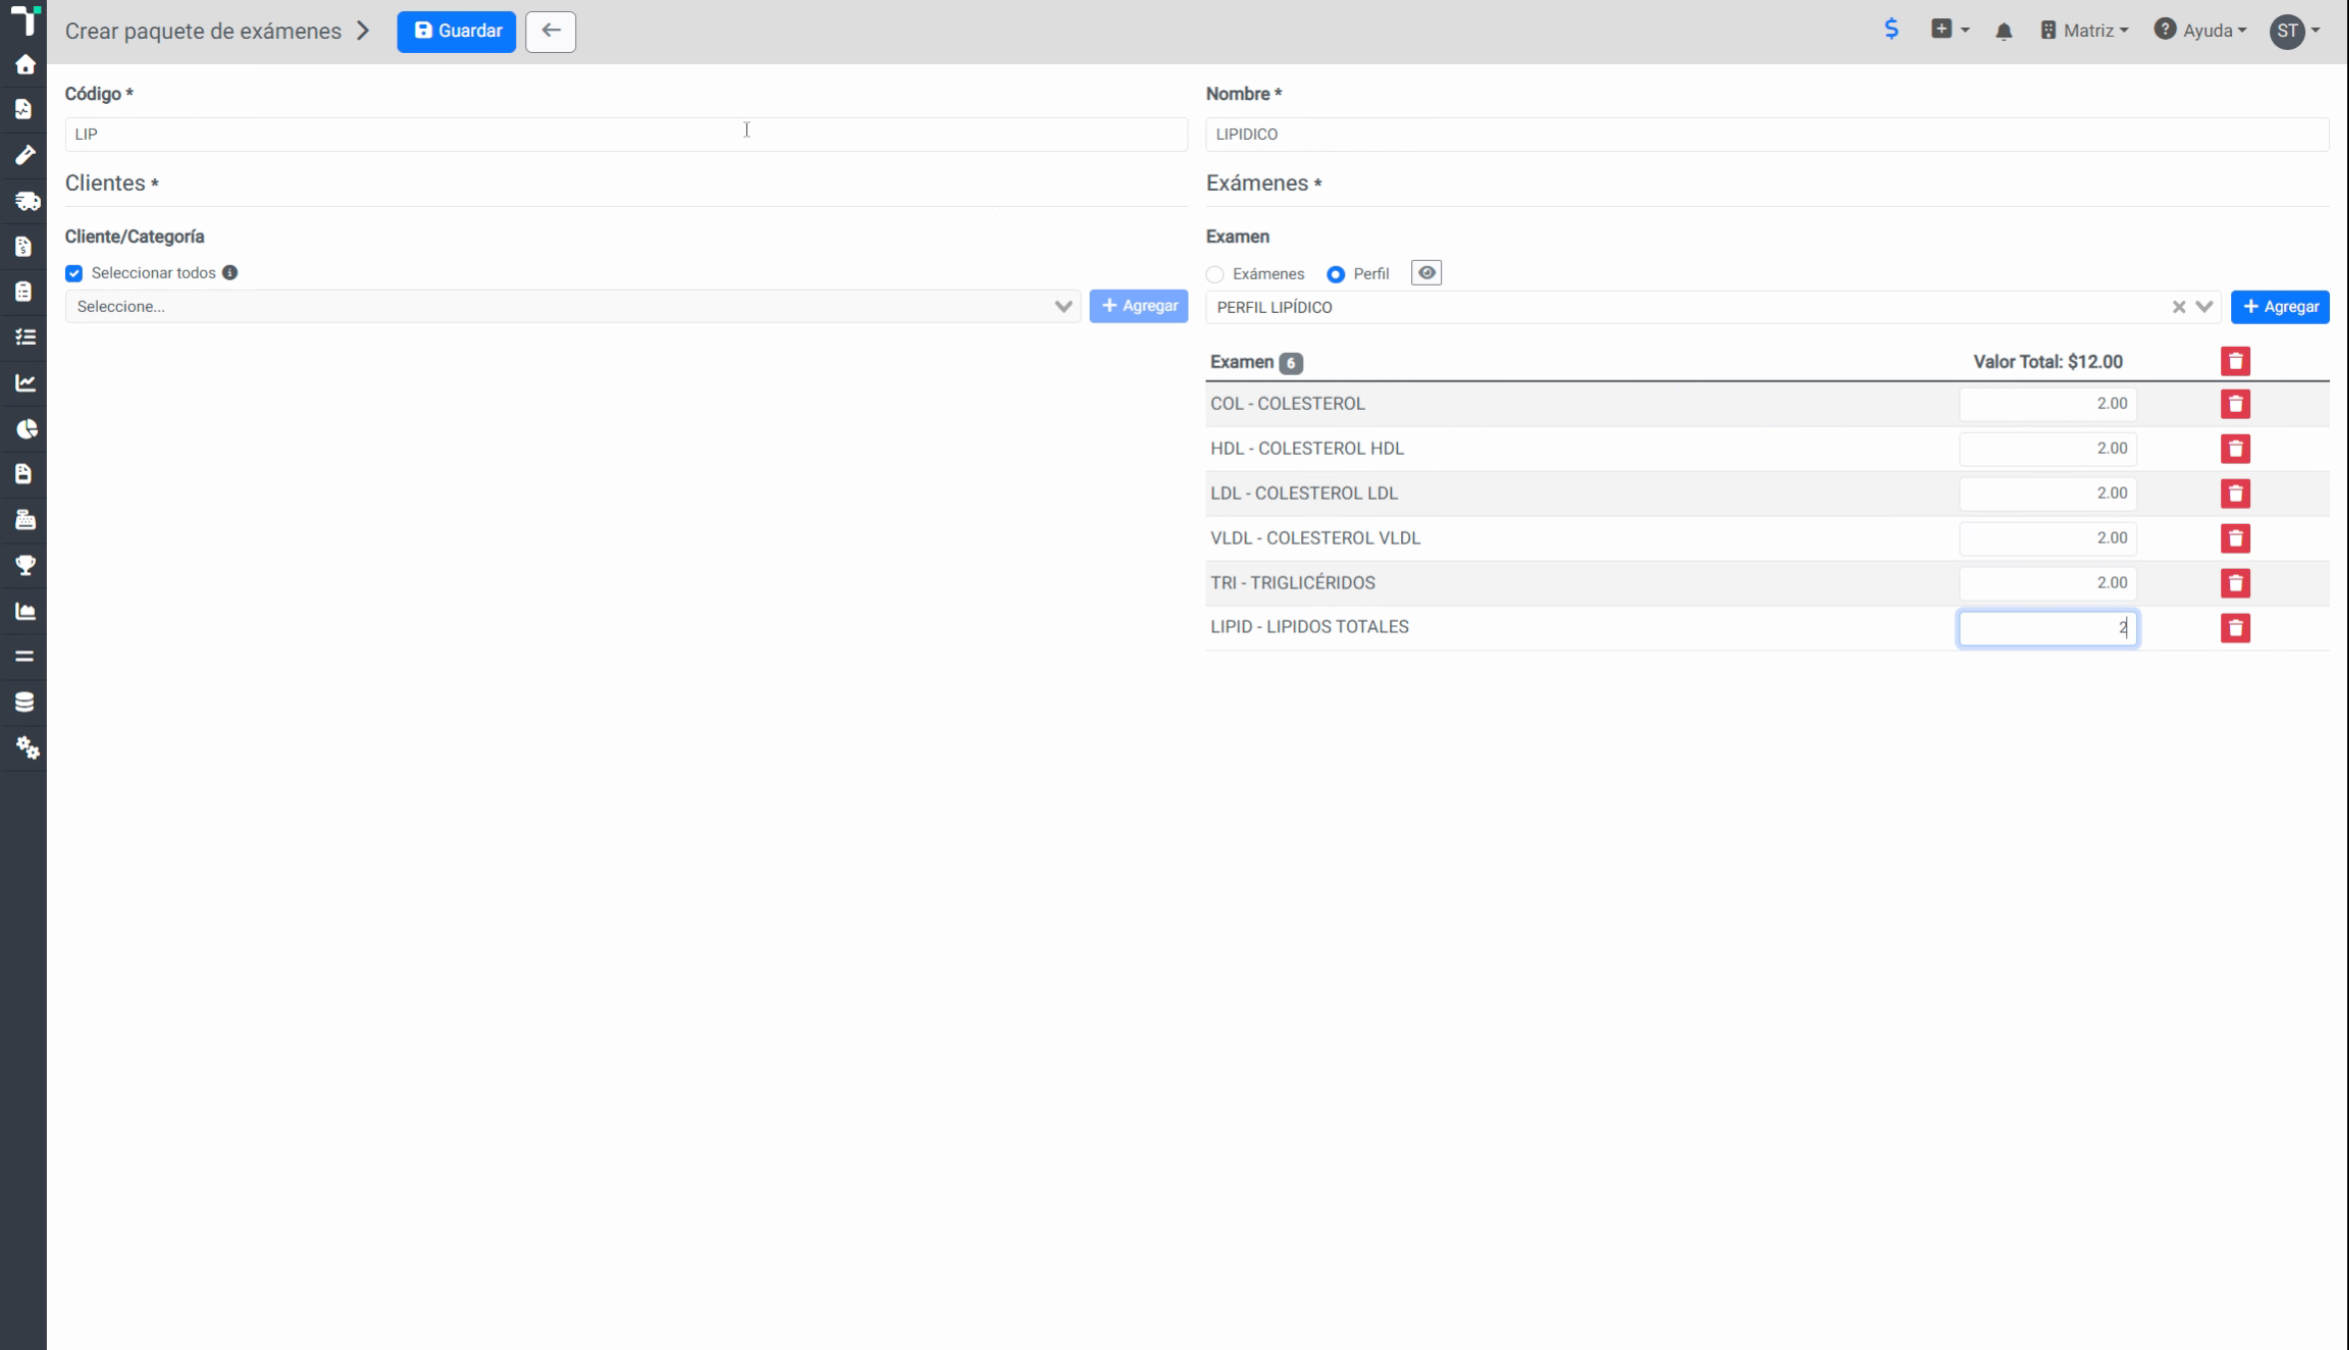This screenshot has width=2349, height=1350.
Task: Click the blue Agregar button for exams
Action: pos(2279,307)
